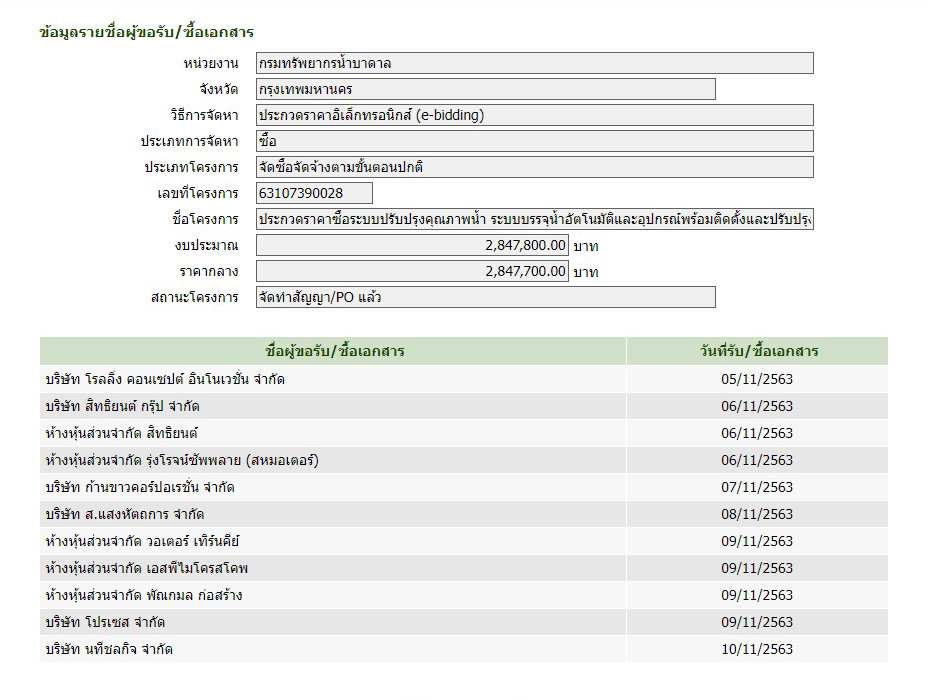Click the วิธีการจัดหา e-bidding field
The height and width of the screenshot is (700, 928).
click(534, 115)
